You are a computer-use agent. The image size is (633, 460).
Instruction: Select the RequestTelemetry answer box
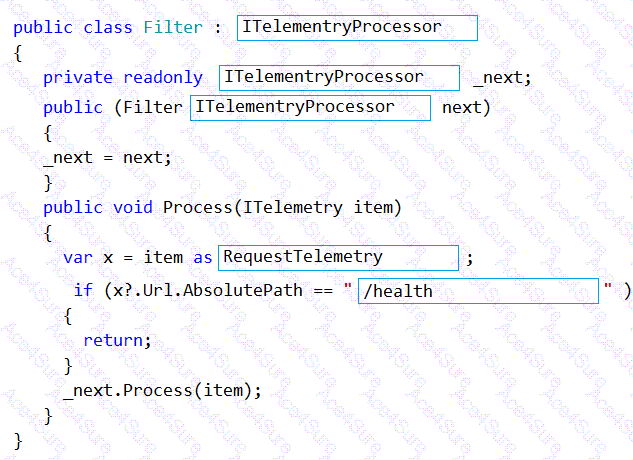pyautogui.click(x=338, y=257)
